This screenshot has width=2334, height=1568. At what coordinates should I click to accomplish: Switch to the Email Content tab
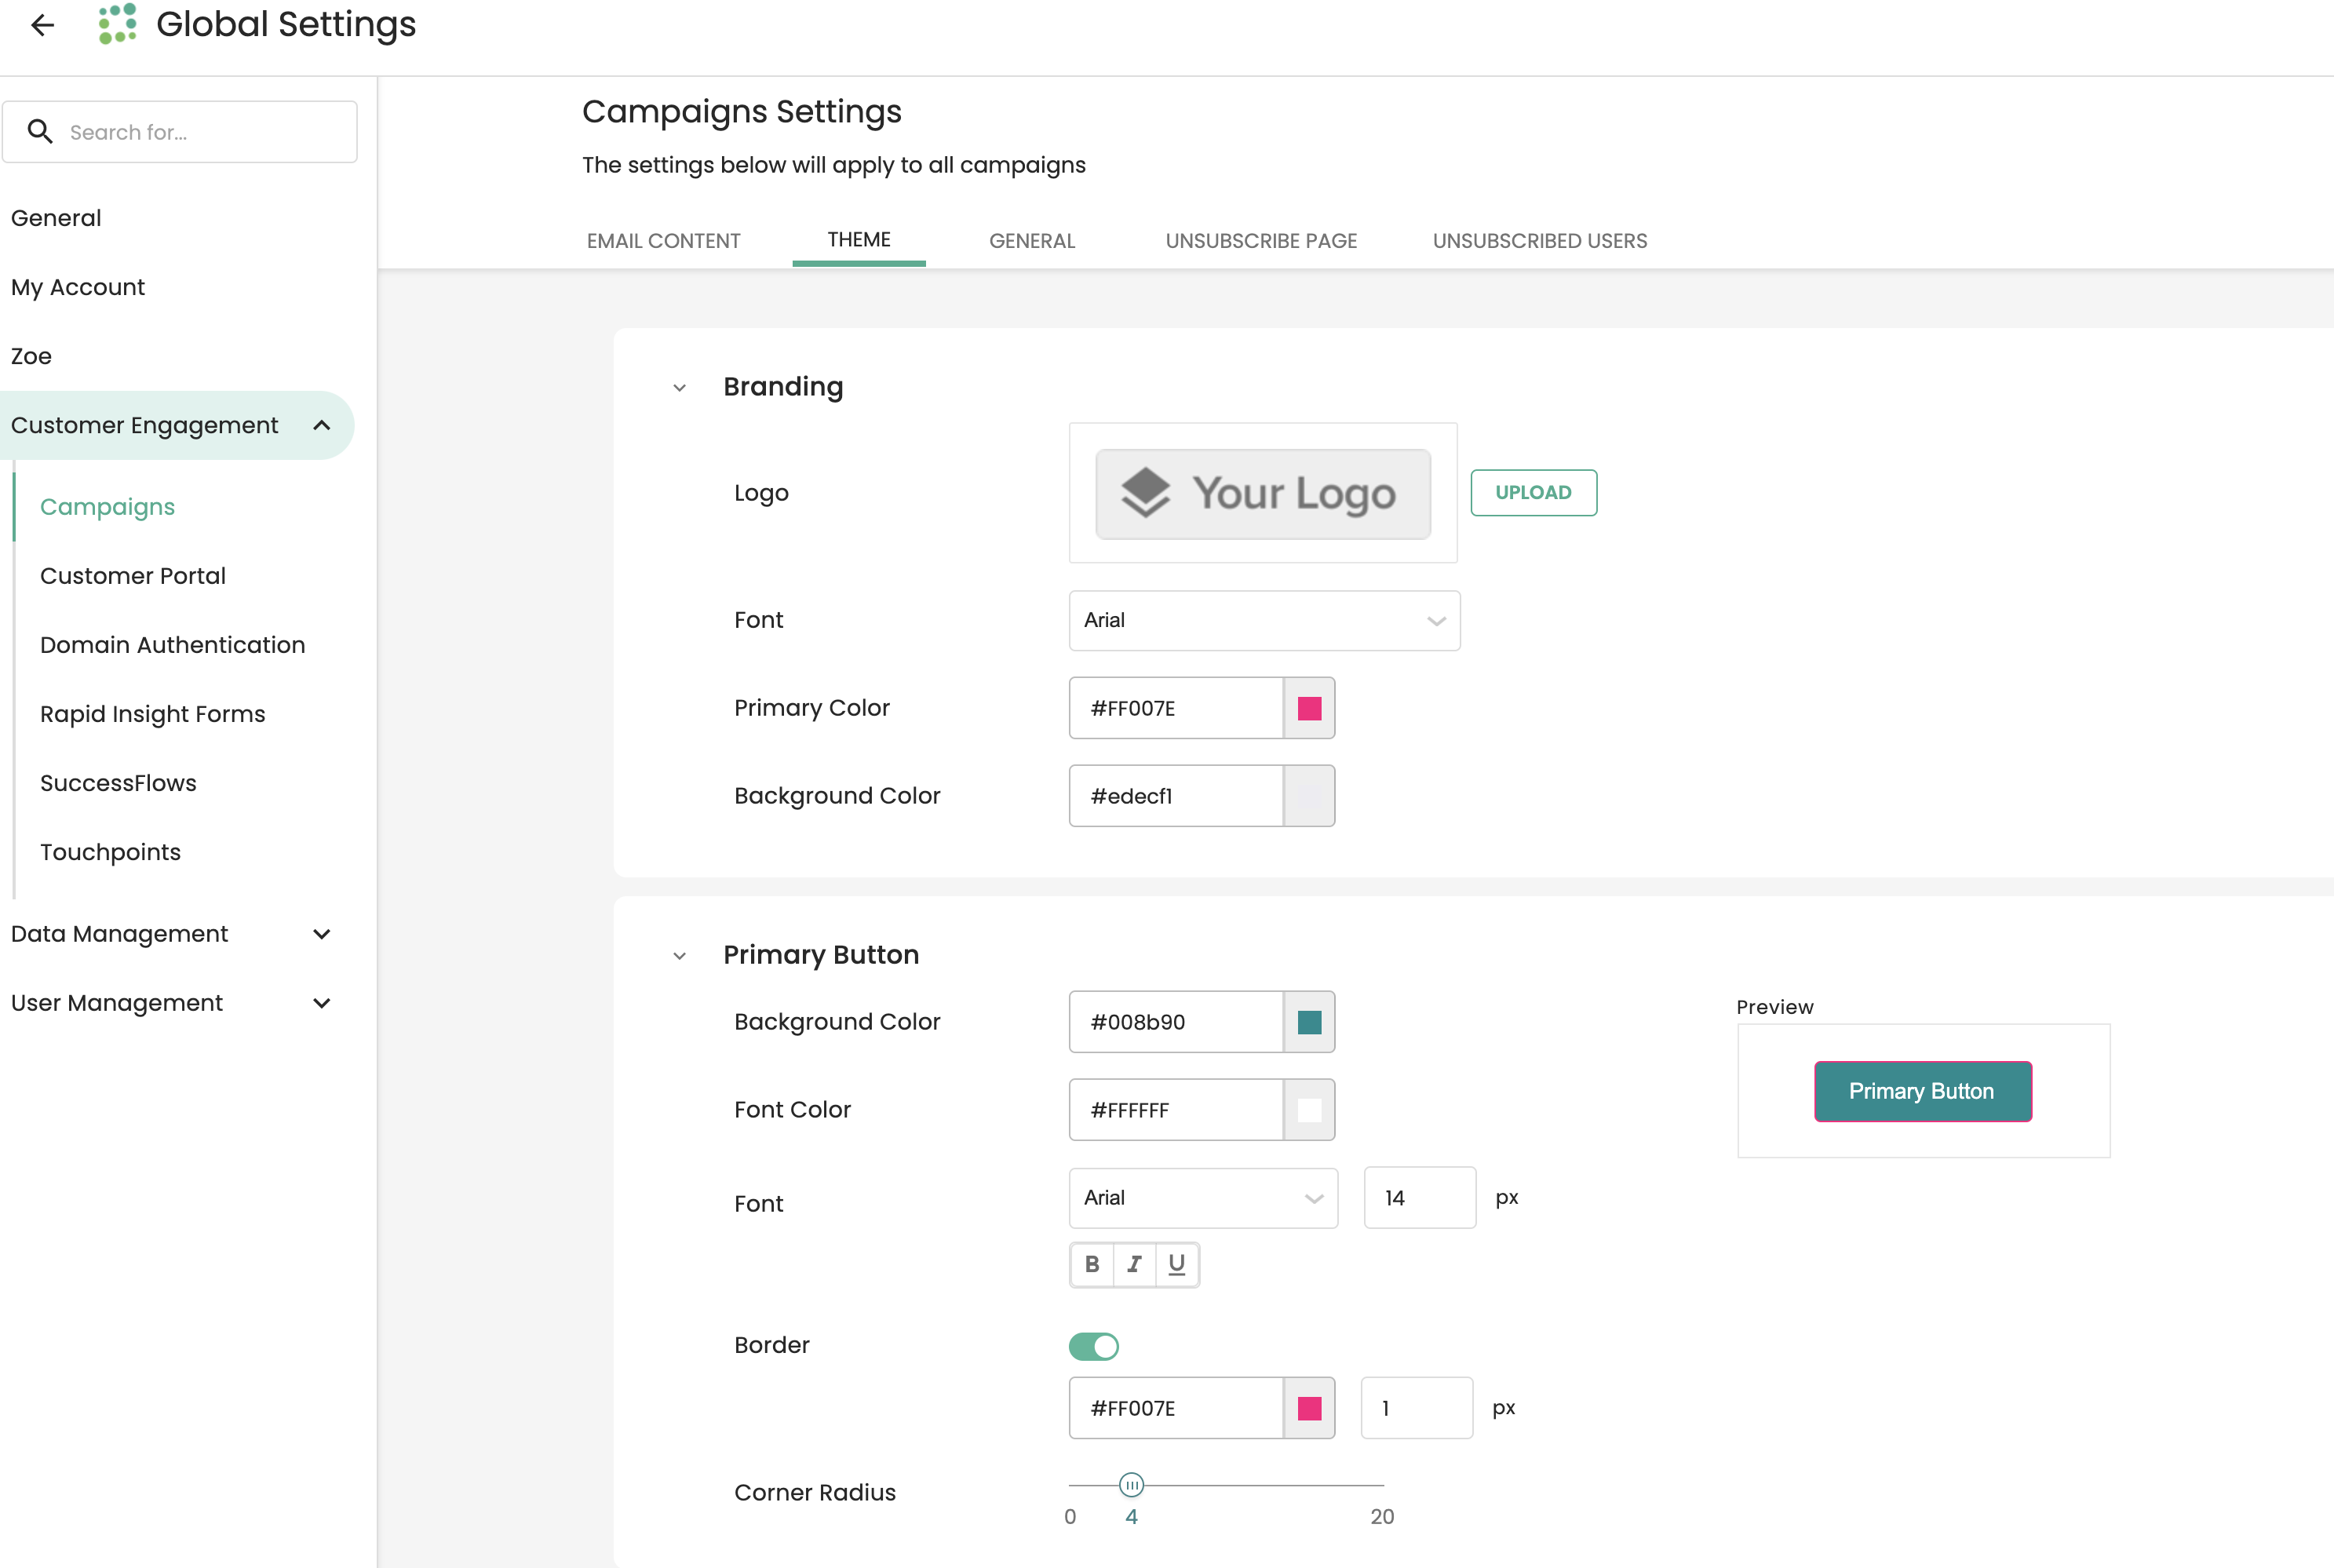663,241
